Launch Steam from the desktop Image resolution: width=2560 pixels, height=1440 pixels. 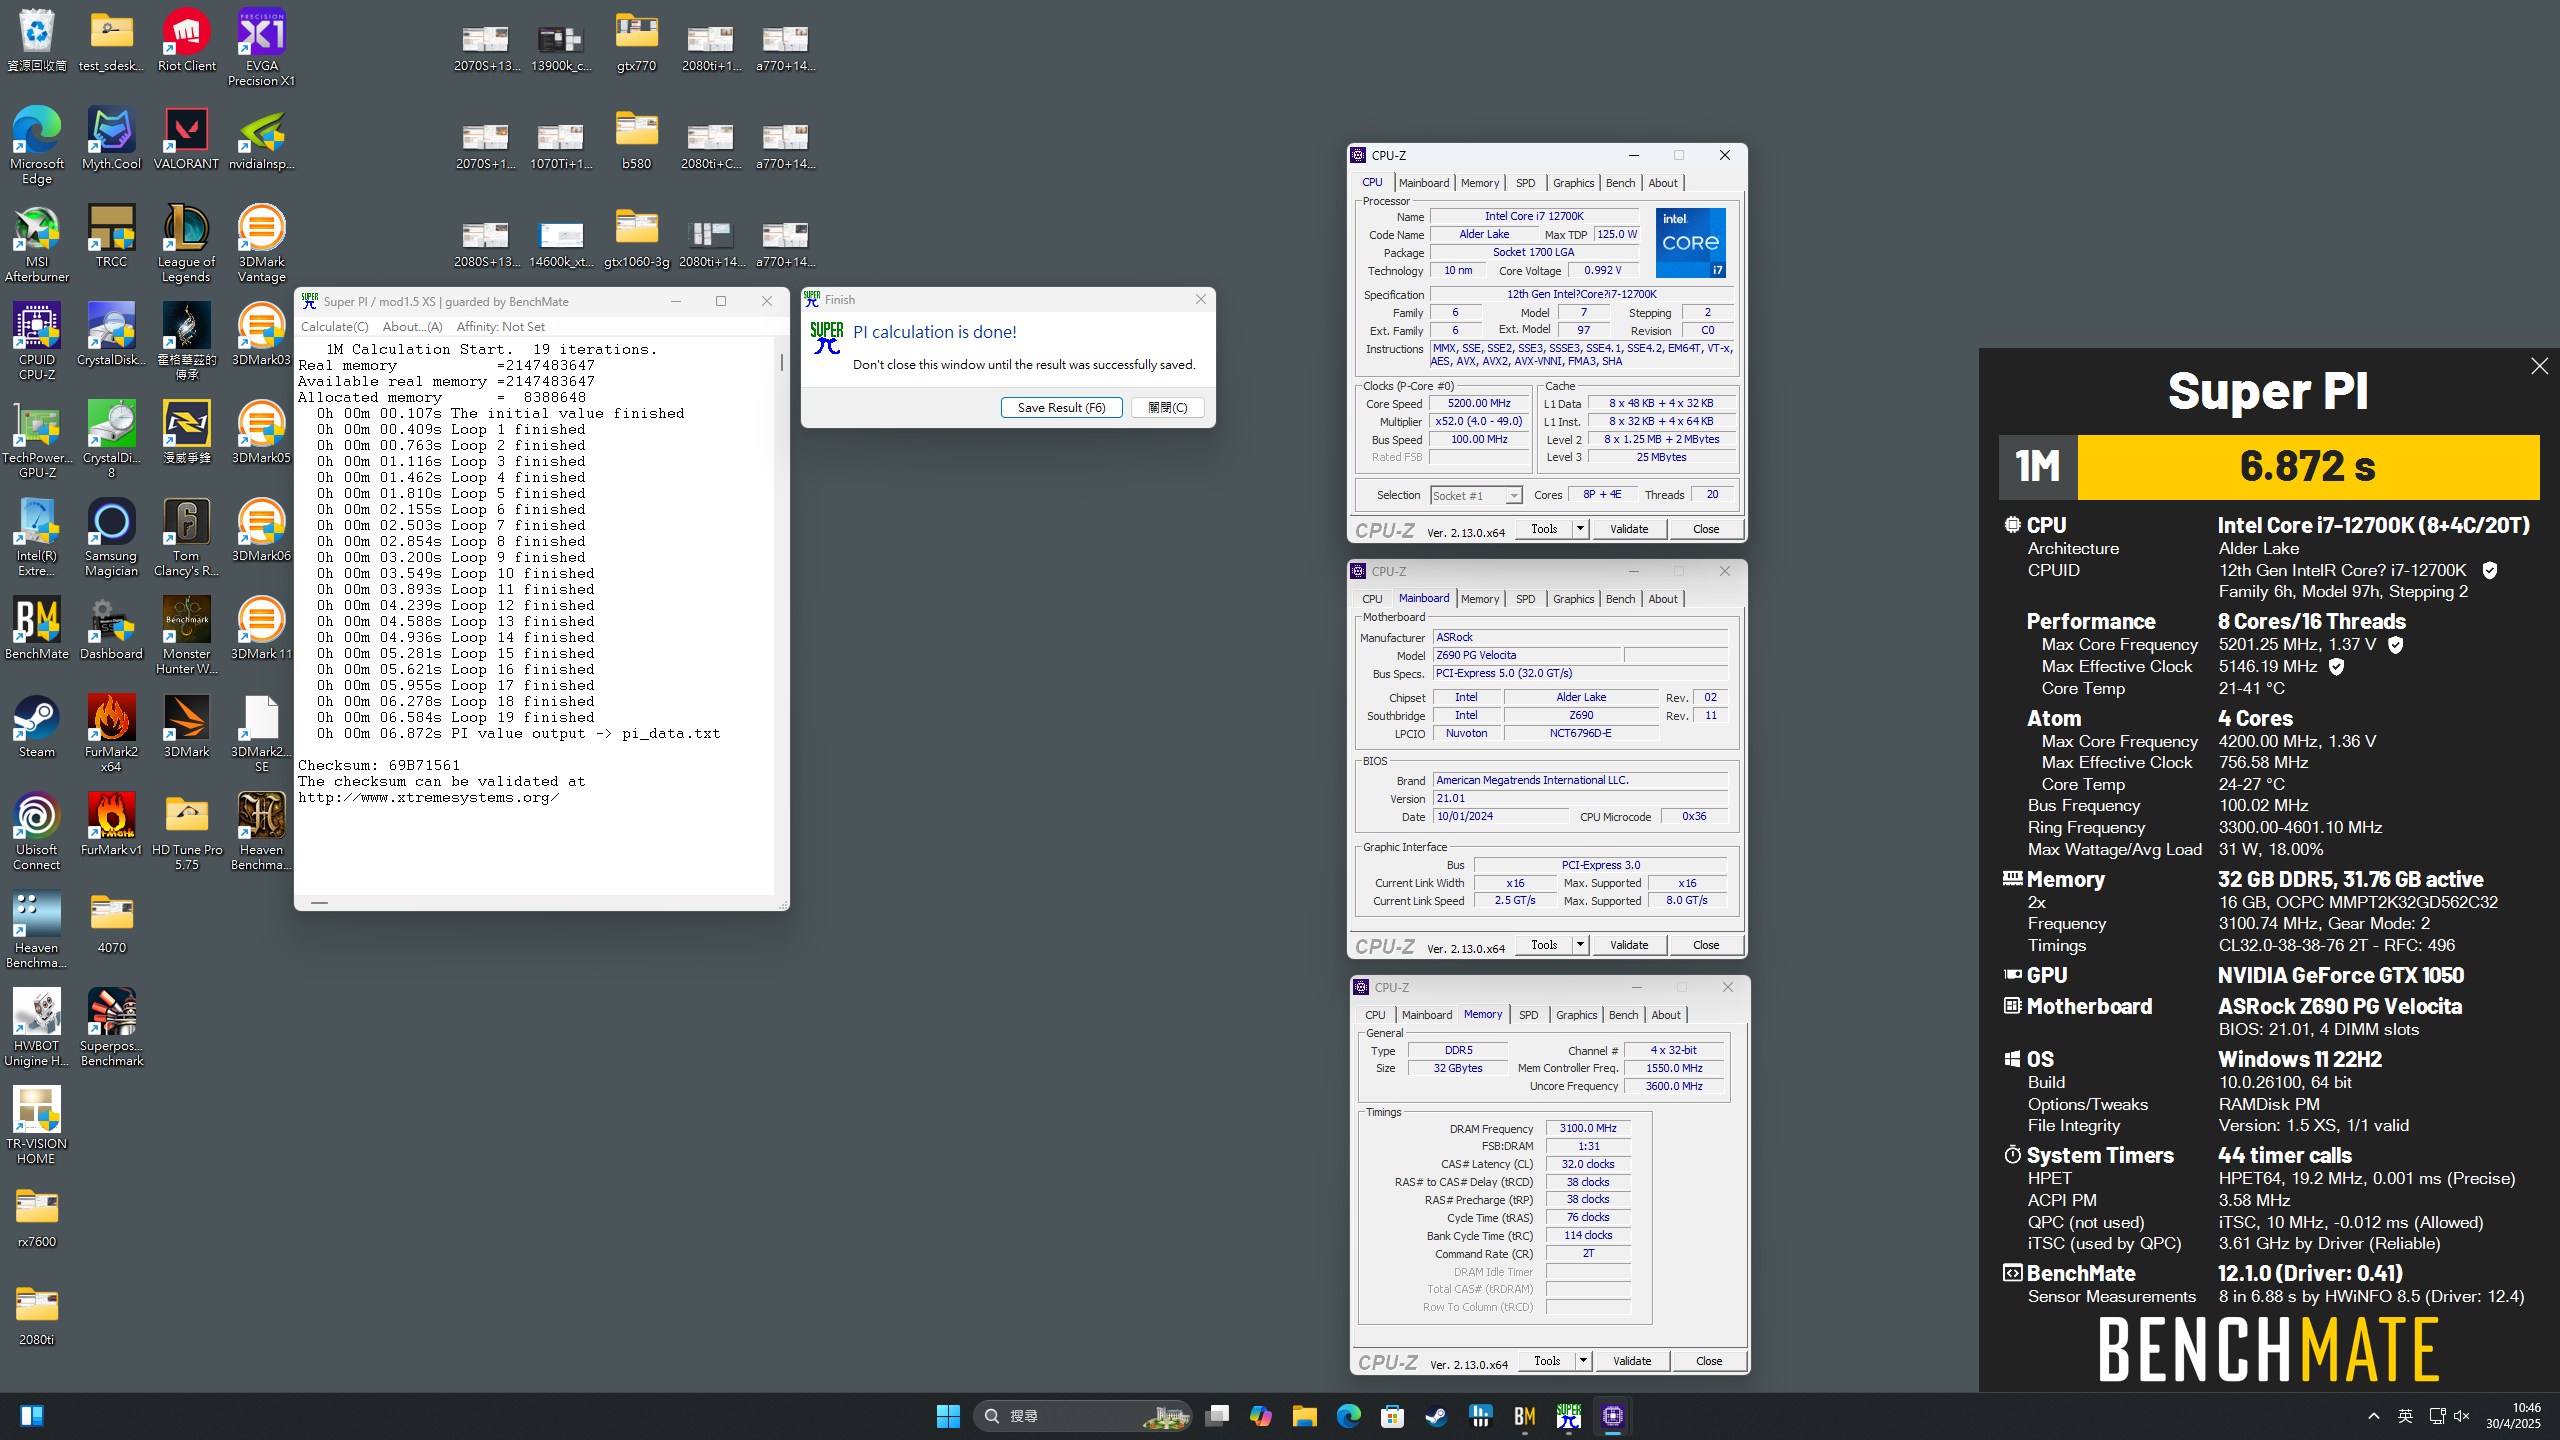(x=37, y=728)
